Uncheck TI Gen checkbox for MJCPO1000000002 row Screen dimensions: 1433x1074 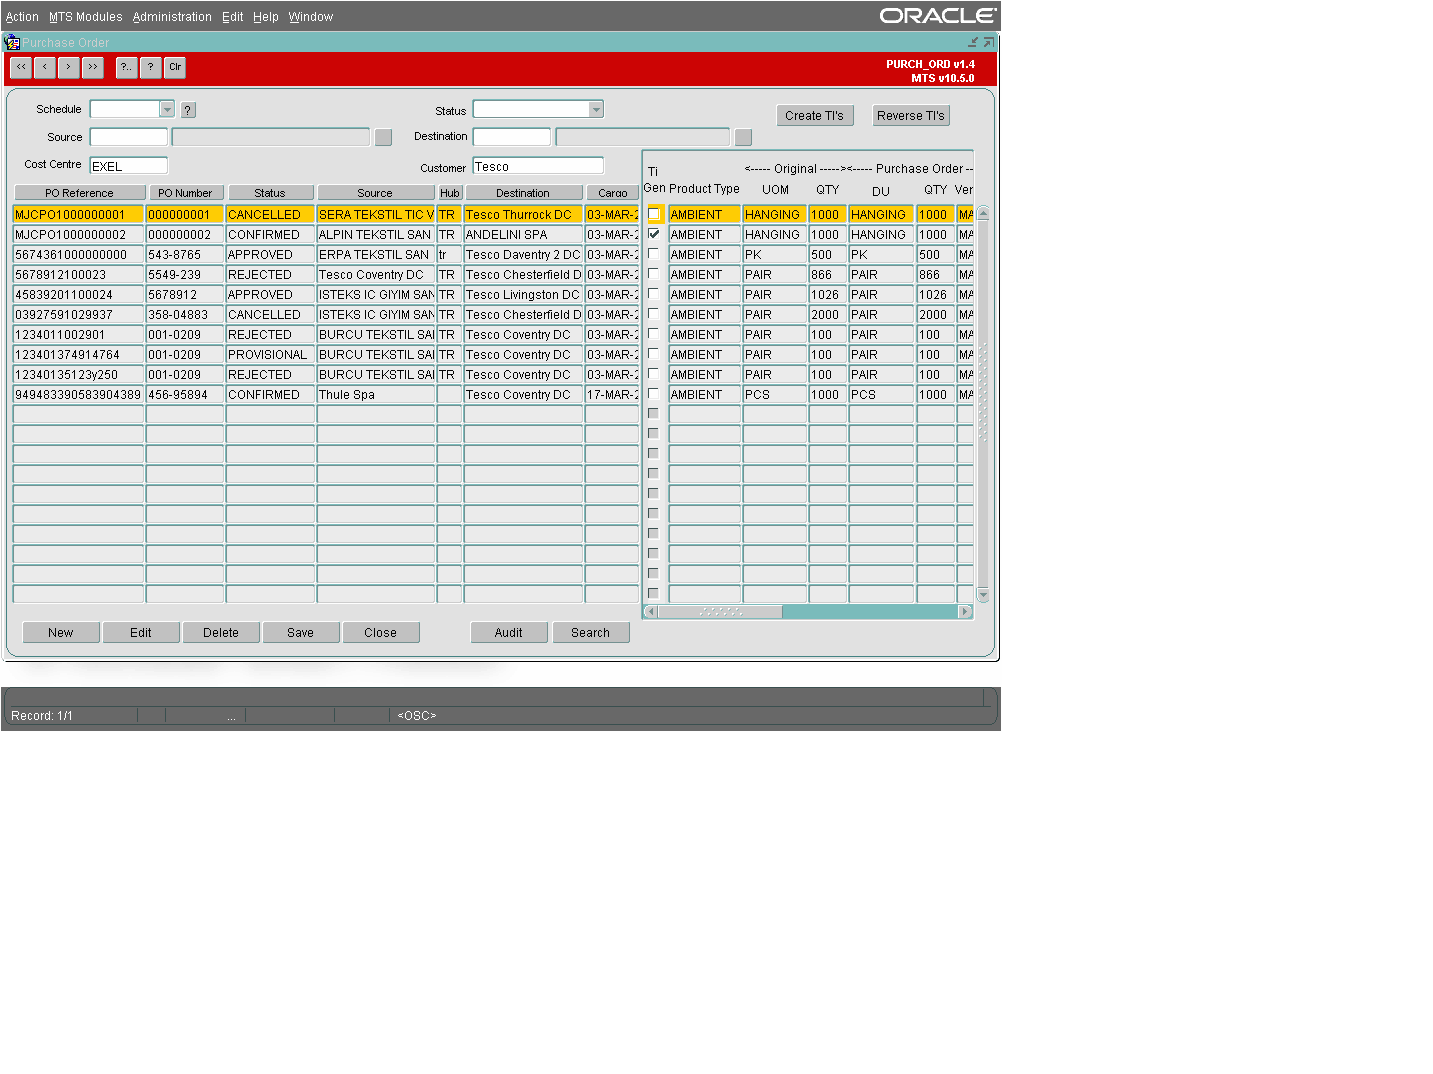(654, 234)
